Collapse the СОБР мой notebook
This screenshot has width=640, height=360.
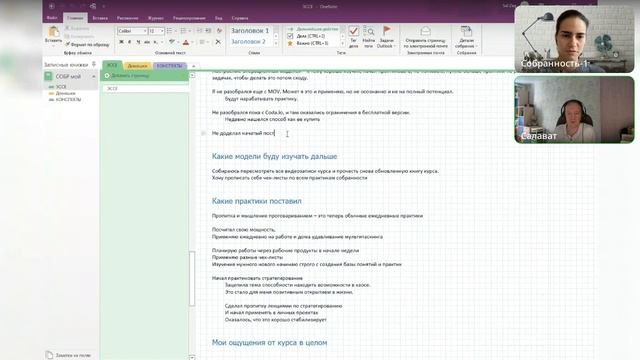point(93,77)
